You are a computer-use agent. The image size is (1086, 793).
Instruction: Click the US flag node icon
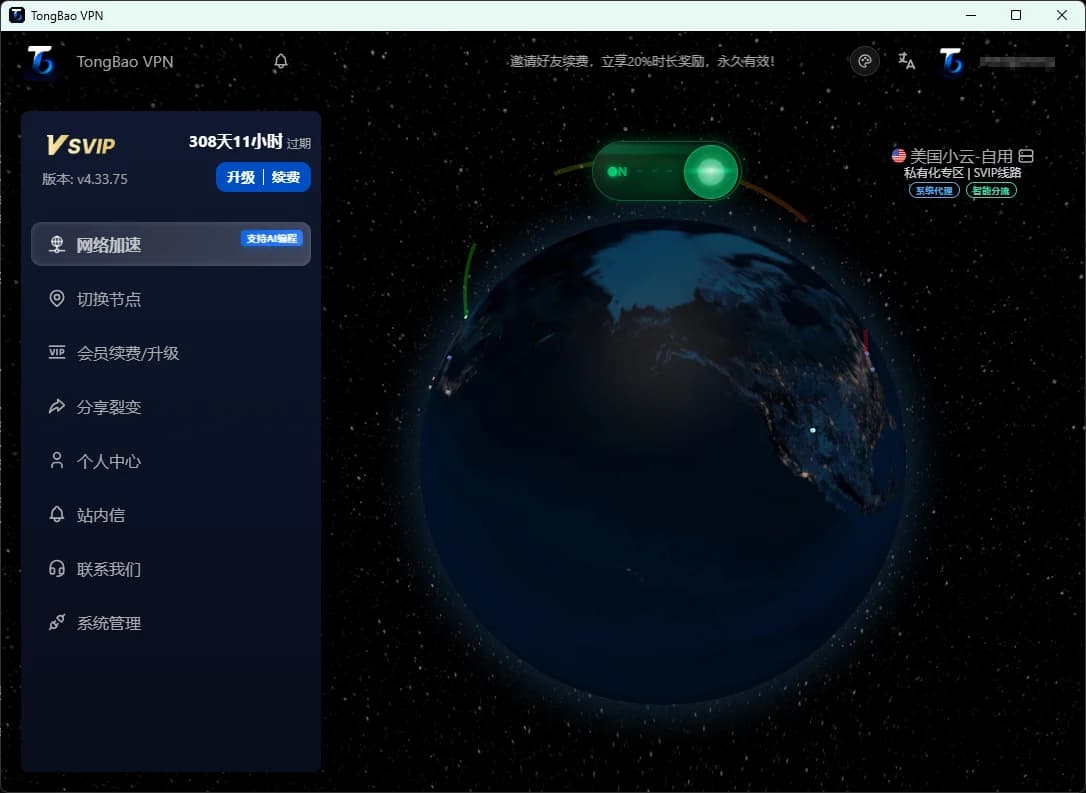[898, 156]
